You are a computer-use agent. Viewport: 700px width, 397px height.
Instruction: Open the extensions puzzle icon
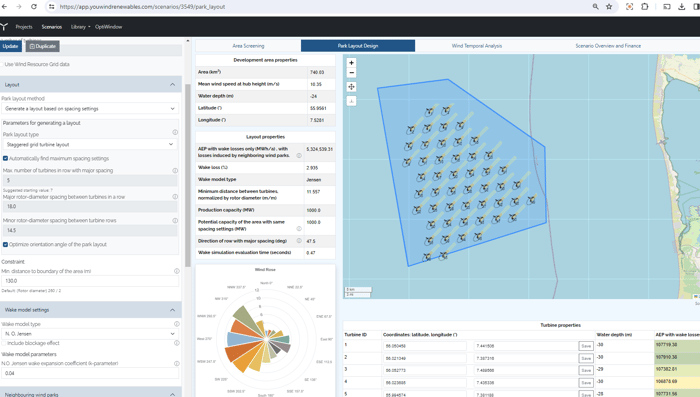pos(645,7)
